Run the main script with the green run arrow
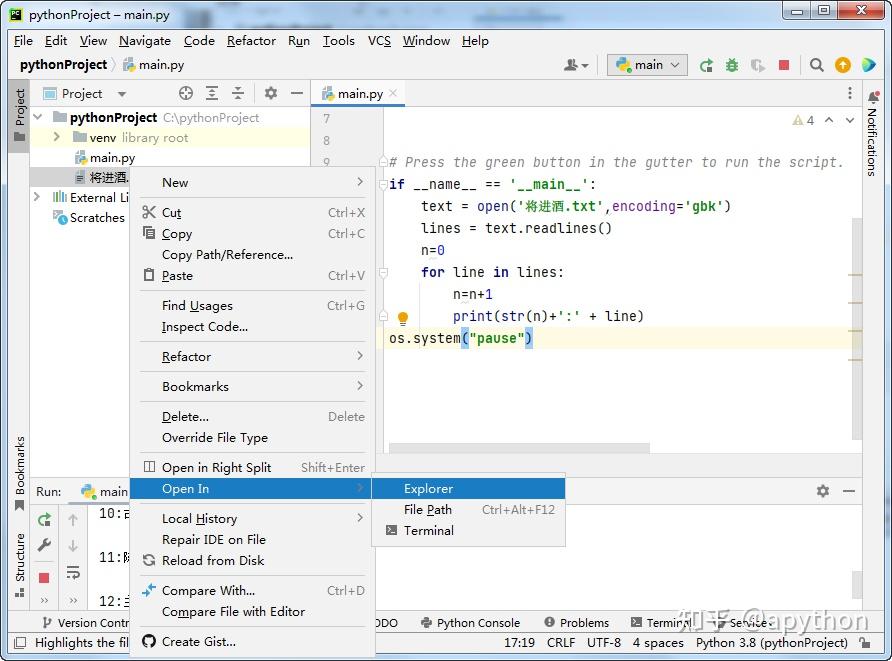Image resolution: width=892 pixels, height=661 pixels. pos(707,63)
